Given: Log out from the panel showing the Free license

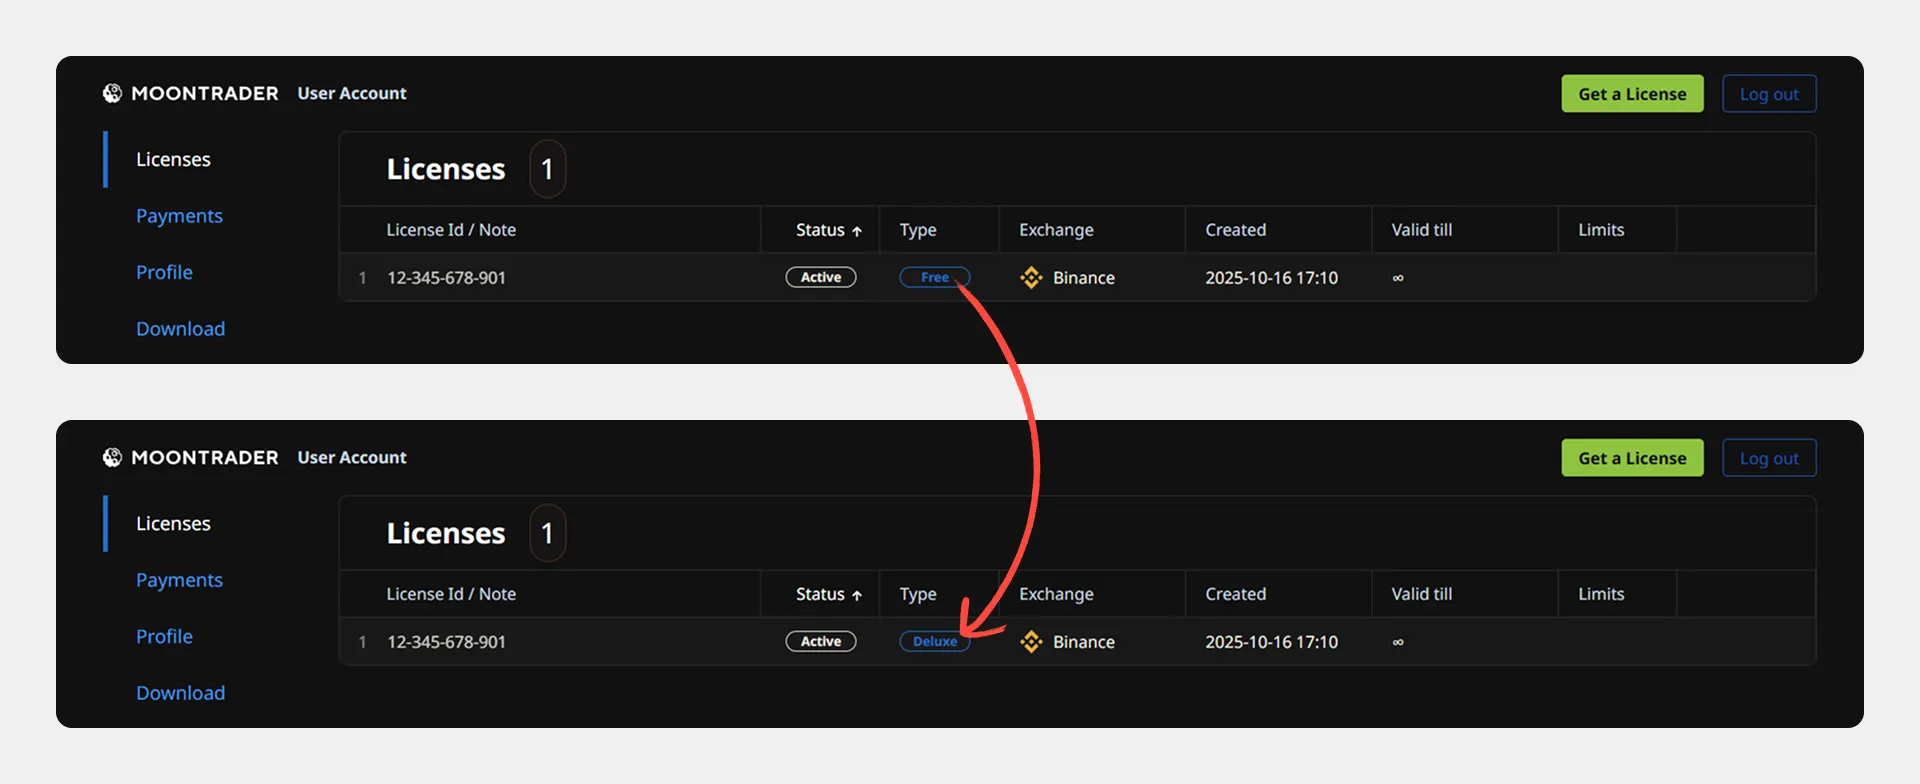Looking at the screenshot, I should tap(1768, 94).
